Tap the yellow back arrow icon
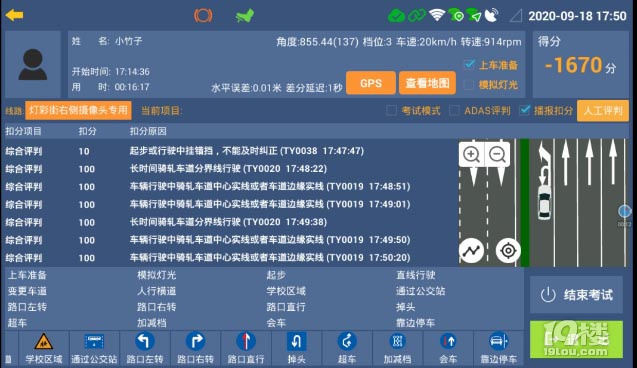Screen dimensions: 637x368 point(15,15)
